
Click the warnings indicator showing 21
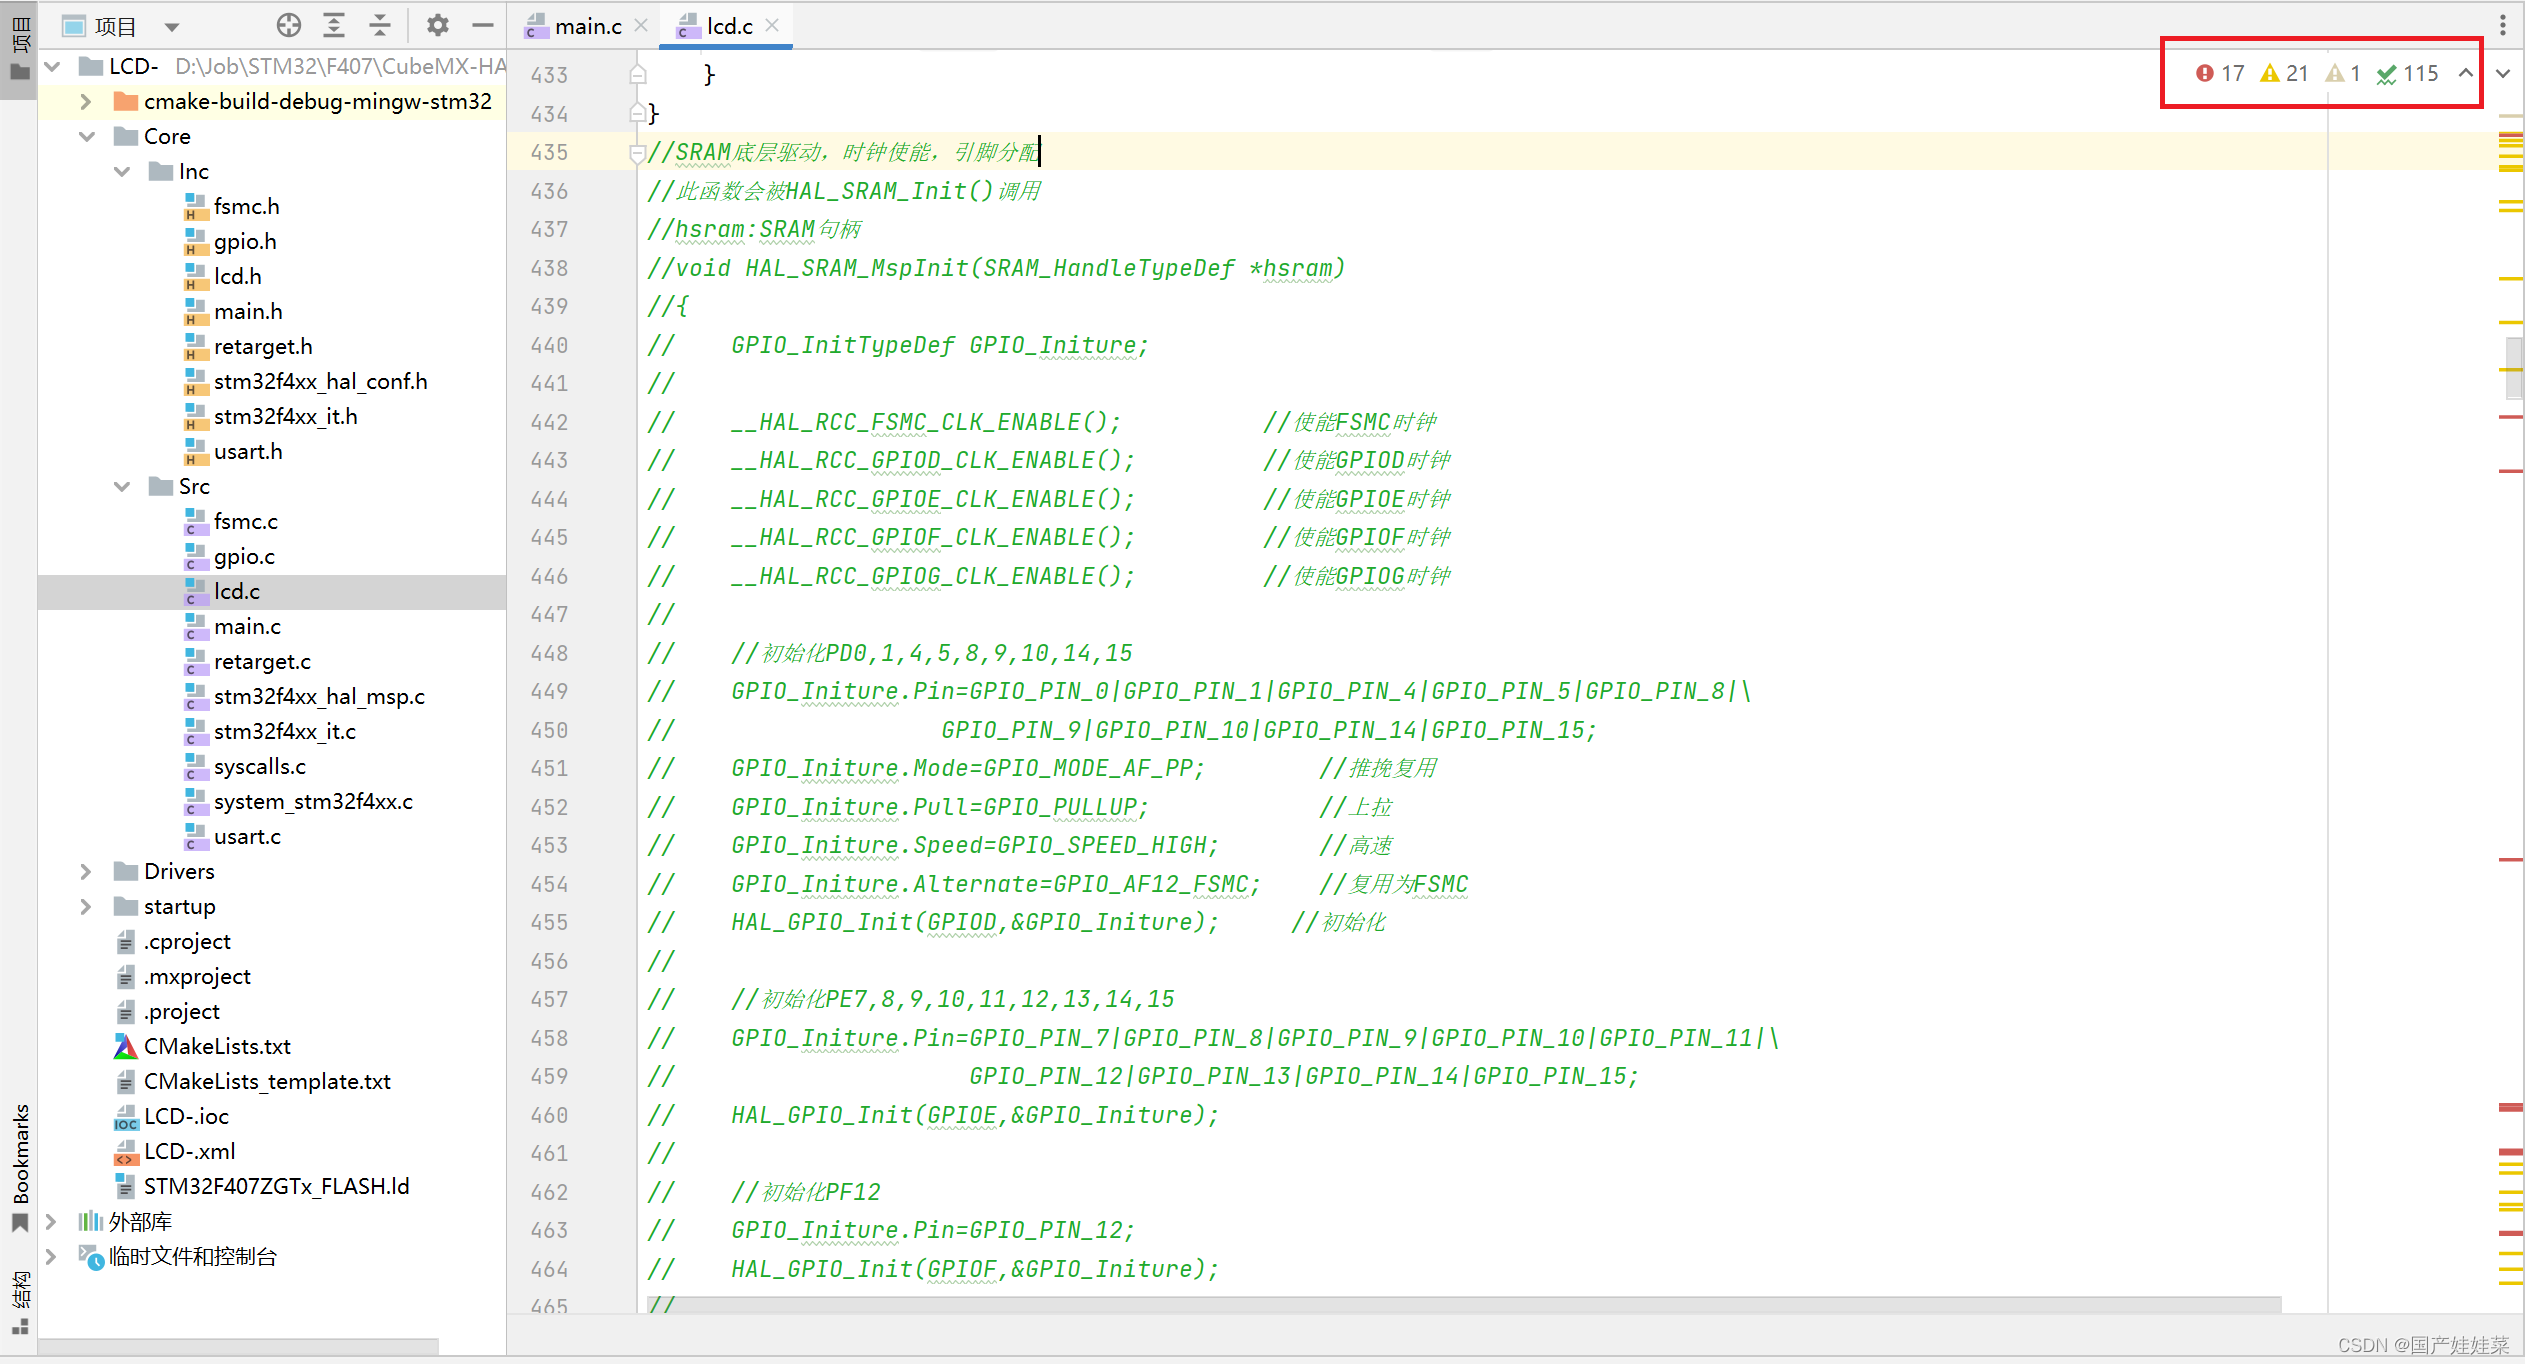pyautogui.click(x=2284, y=73)
